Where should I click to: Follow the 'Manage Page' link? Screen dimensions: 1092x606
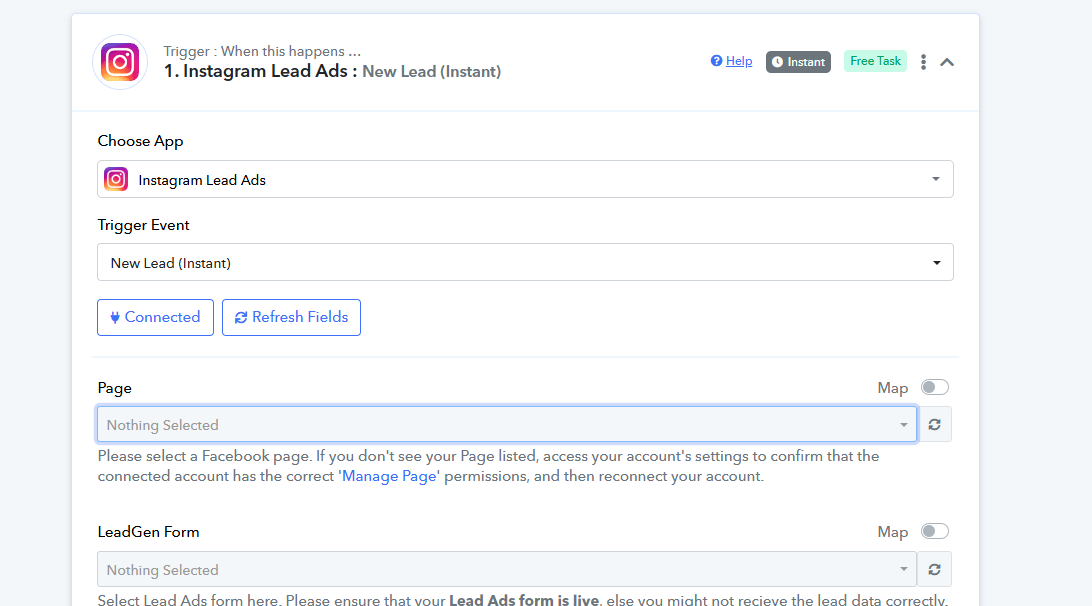pos(389,476)
